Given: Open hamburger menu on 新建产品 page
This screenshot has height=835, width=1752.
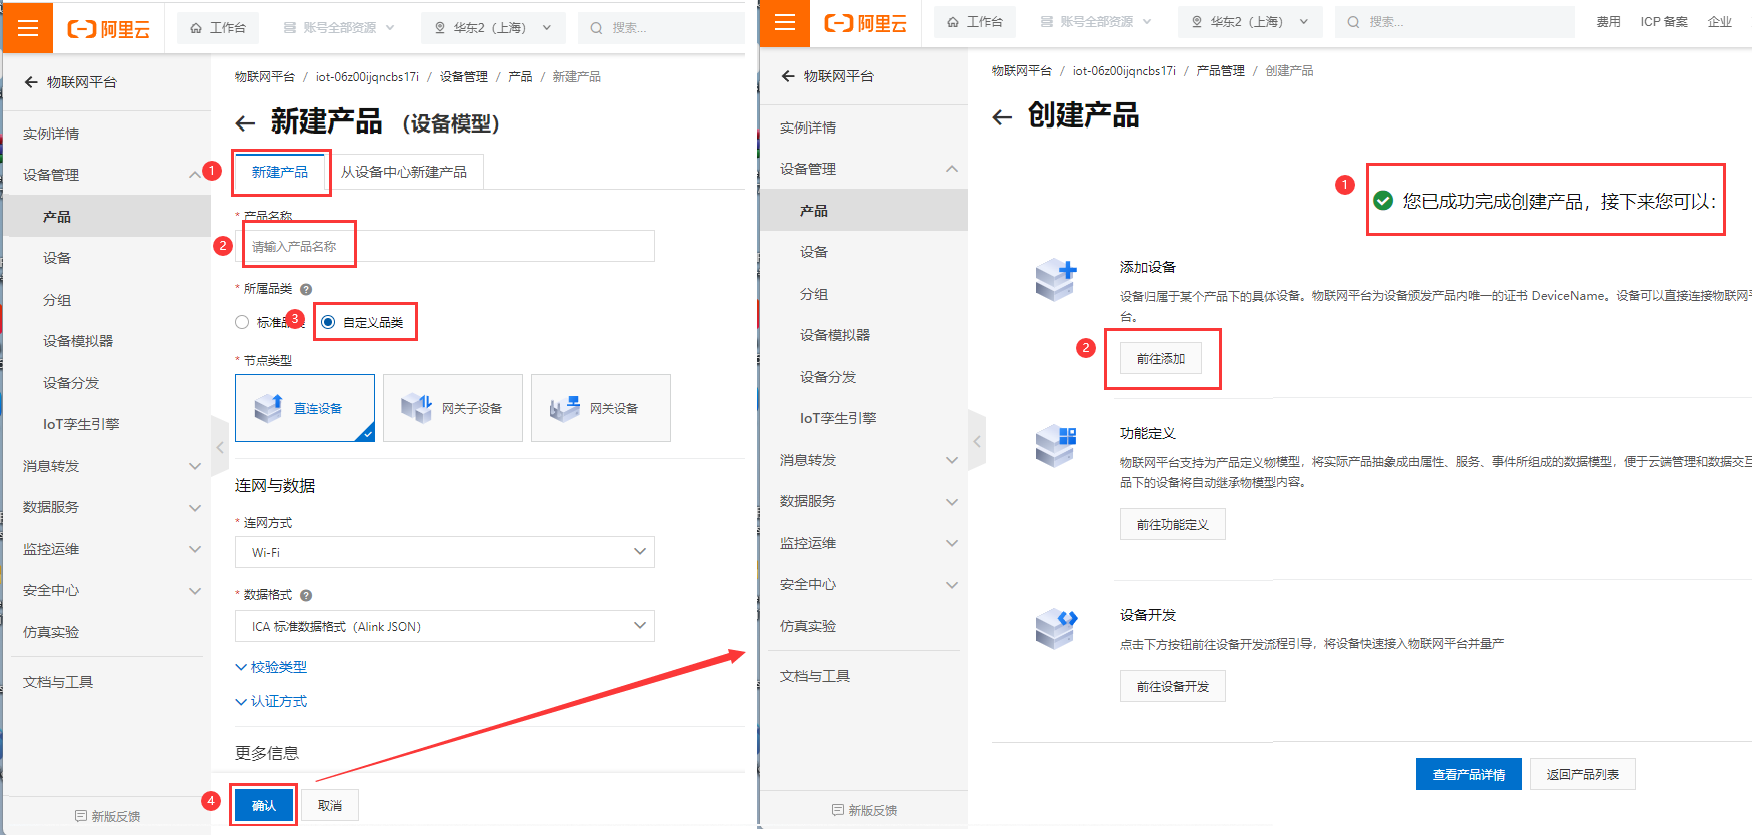Looking at the screenshot, I should point(28,28).
